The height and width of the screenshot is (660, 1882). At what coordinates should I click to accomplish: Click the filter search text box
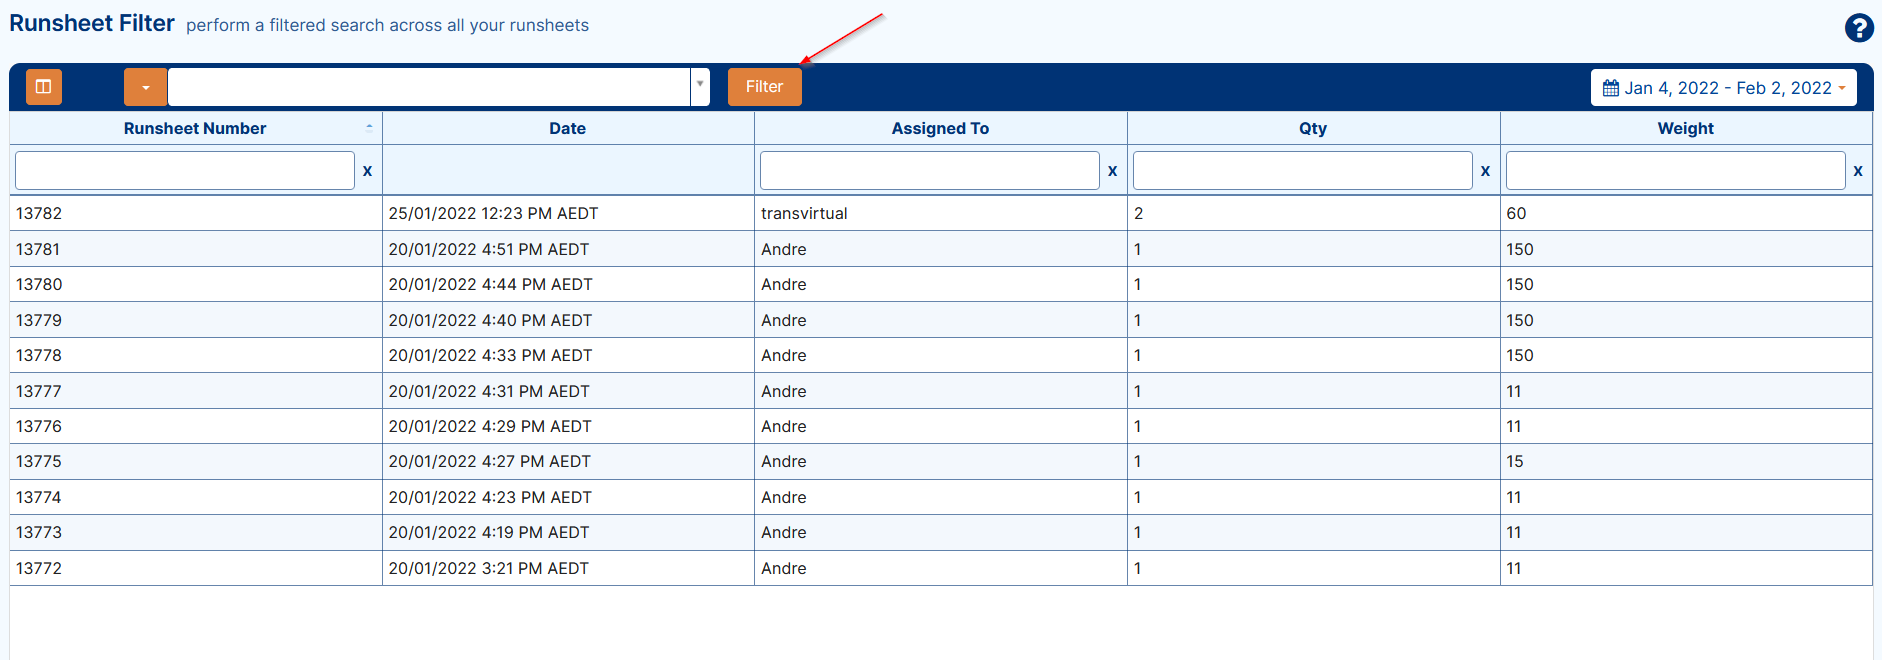click(x=429, y=87)
